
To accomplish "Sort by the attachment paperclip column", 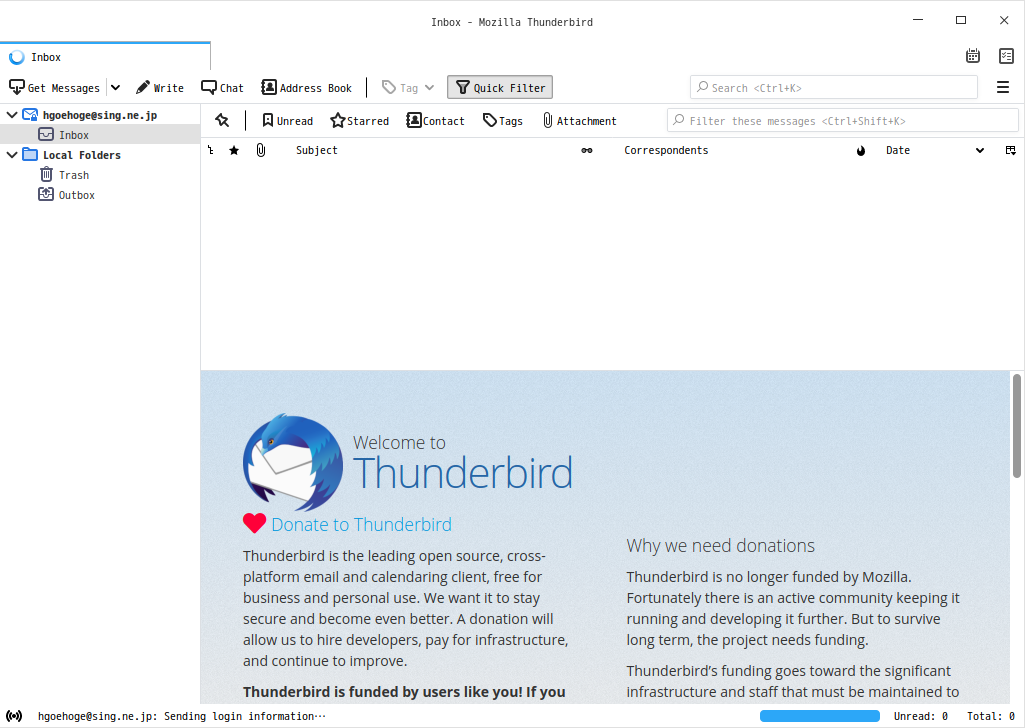I will click(261, 150).
